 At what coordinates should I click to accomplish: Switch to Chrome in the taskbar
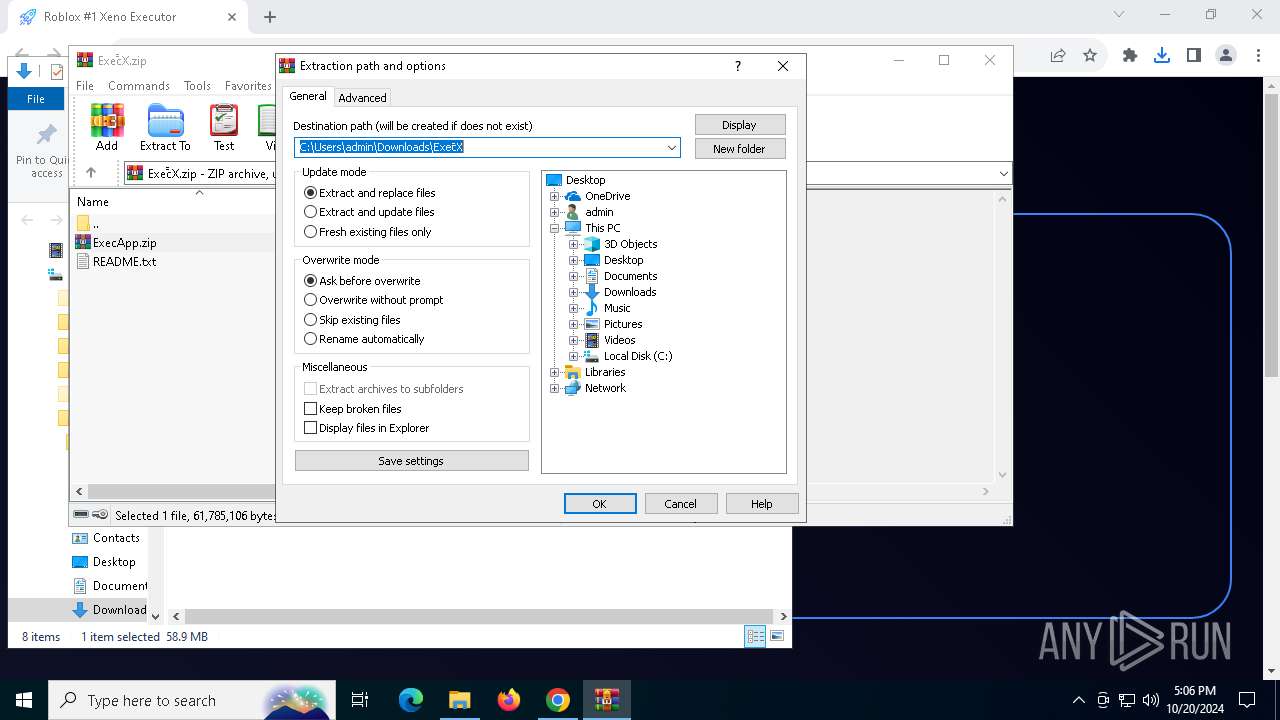point(558,700)
